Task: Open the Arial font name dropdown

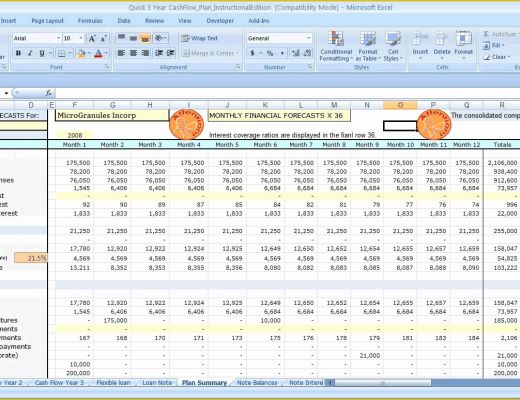Action: point(59,38)
